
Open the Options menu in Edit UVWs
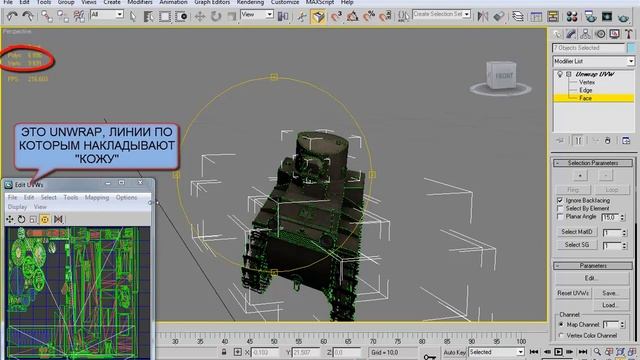tap(126, 198)
